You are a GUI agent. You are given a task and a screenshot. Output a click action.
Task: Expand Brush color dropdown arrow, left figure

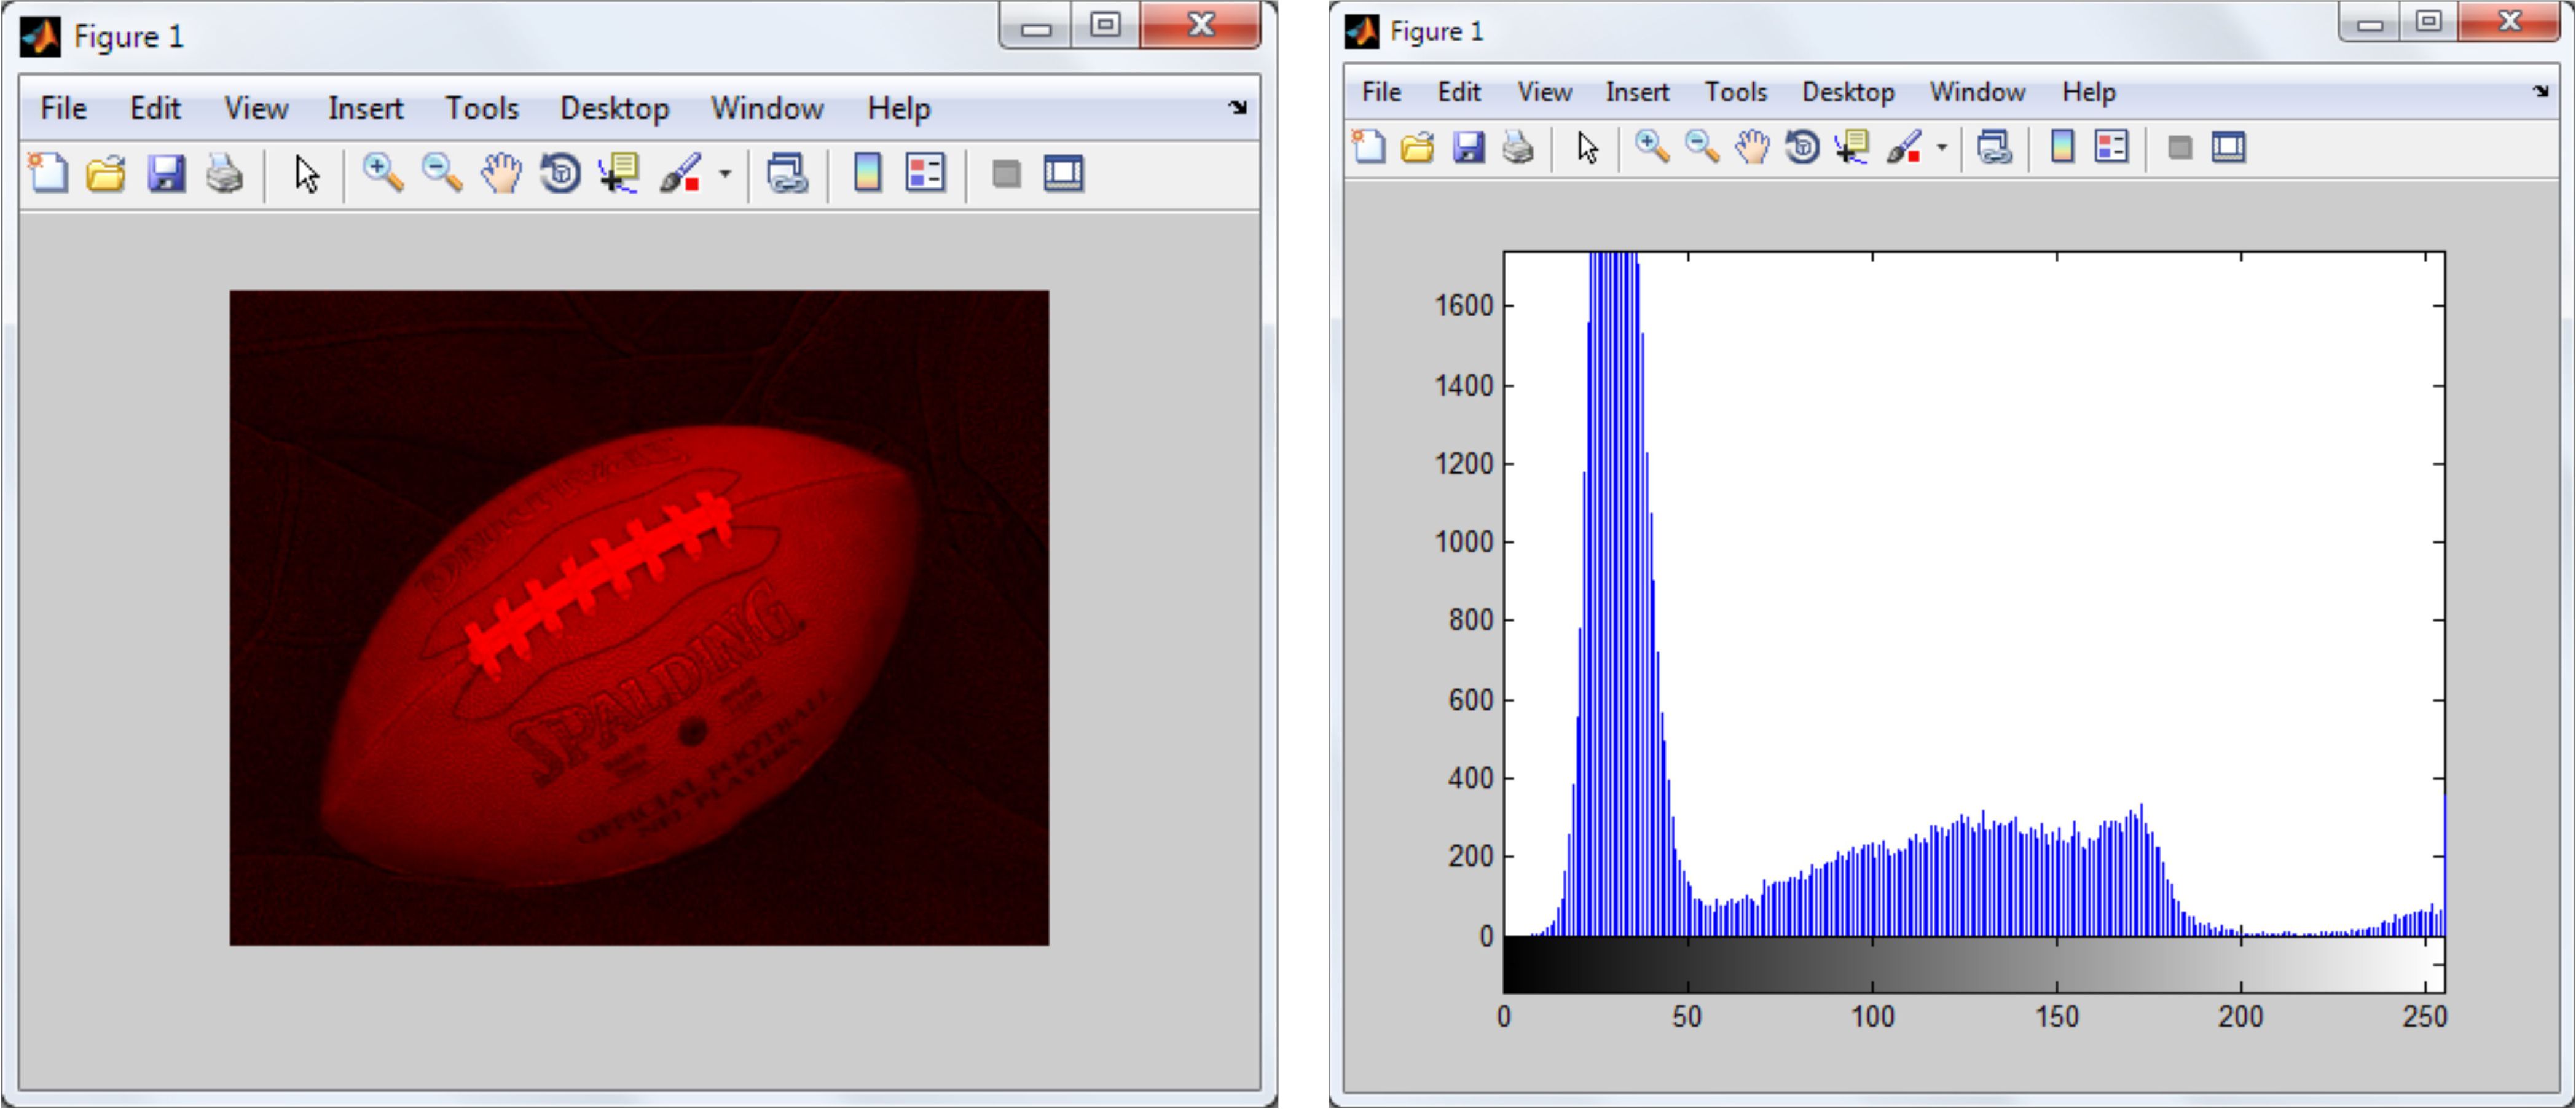click(x=726, y=174)
